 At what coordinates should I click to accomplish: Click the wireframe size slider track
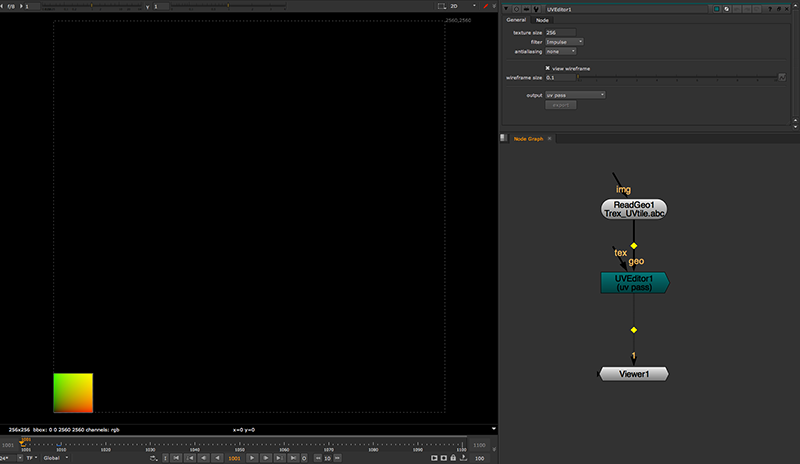pos(660,77)
